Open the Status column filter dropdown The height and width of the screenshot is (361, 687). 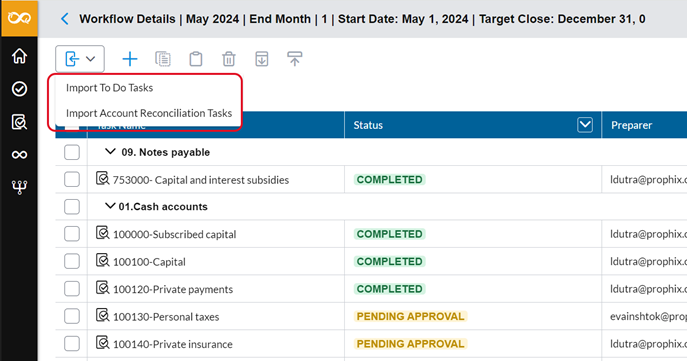(x=585, y=125)
